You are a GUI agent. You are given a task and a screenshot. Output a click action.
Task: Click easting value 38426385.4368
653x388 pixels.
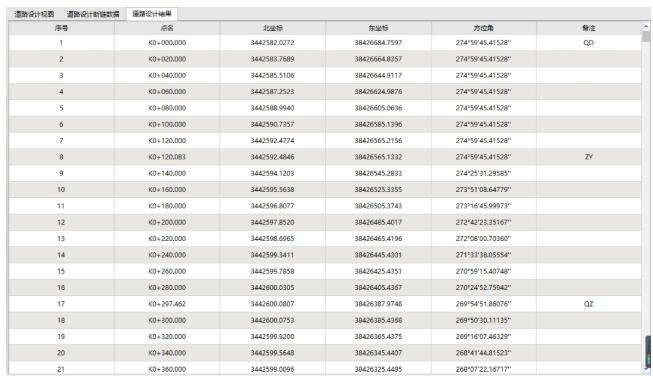coord(378,320)
